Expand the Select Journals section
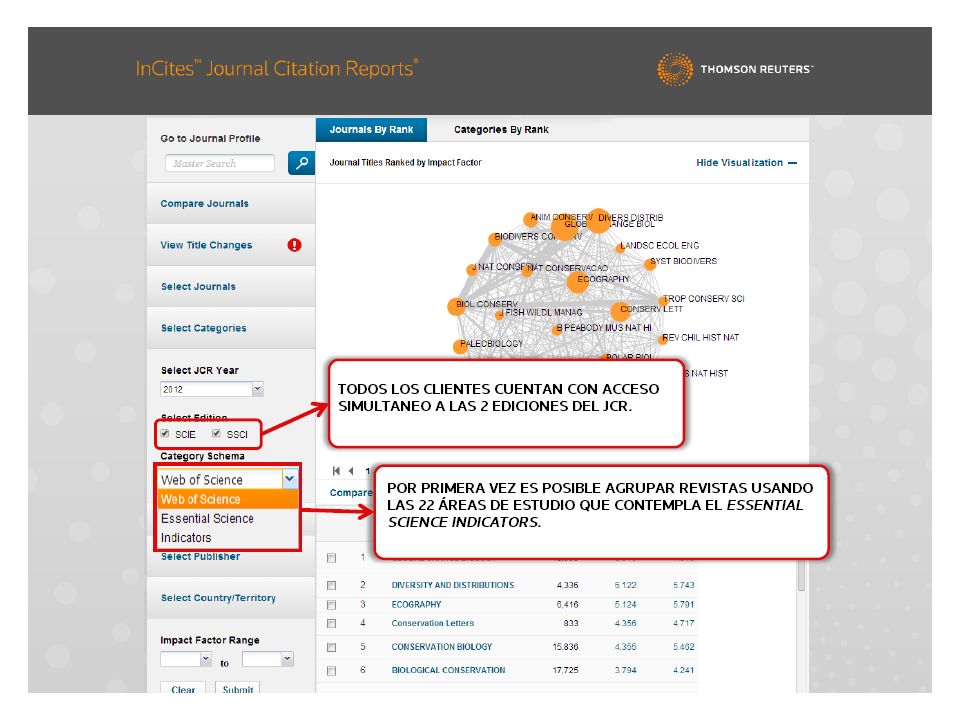The width and height of the screenshot is (960, 720). coord(198,287)
